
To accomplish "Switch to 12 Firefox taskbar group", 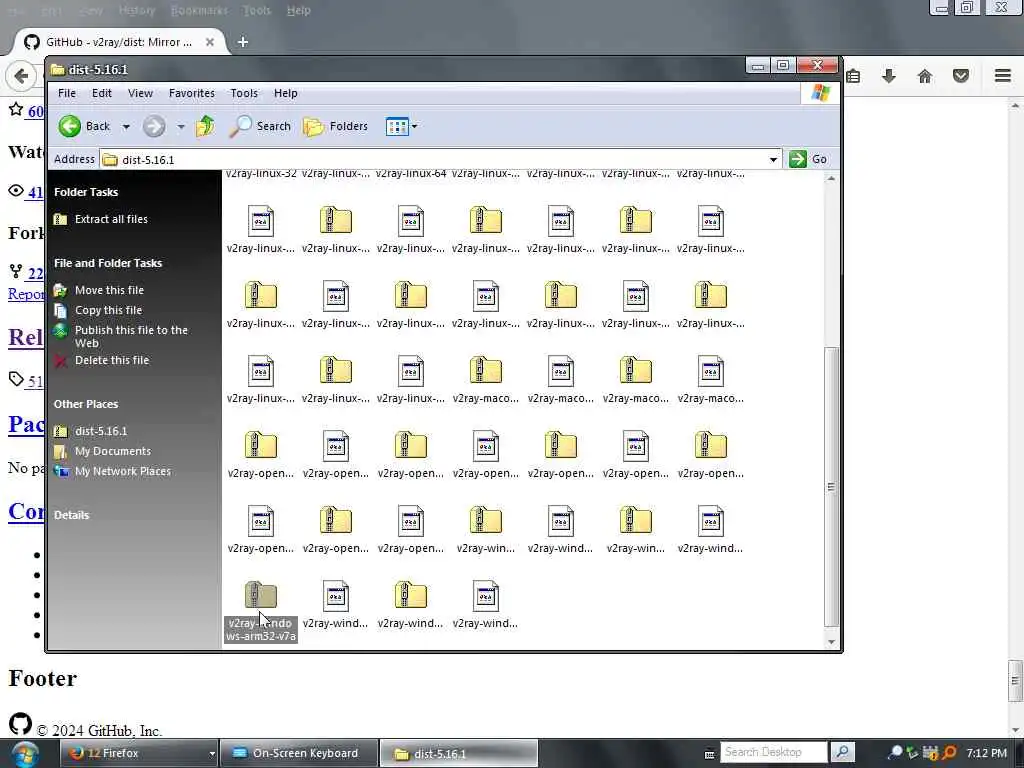I will point(138,754).
